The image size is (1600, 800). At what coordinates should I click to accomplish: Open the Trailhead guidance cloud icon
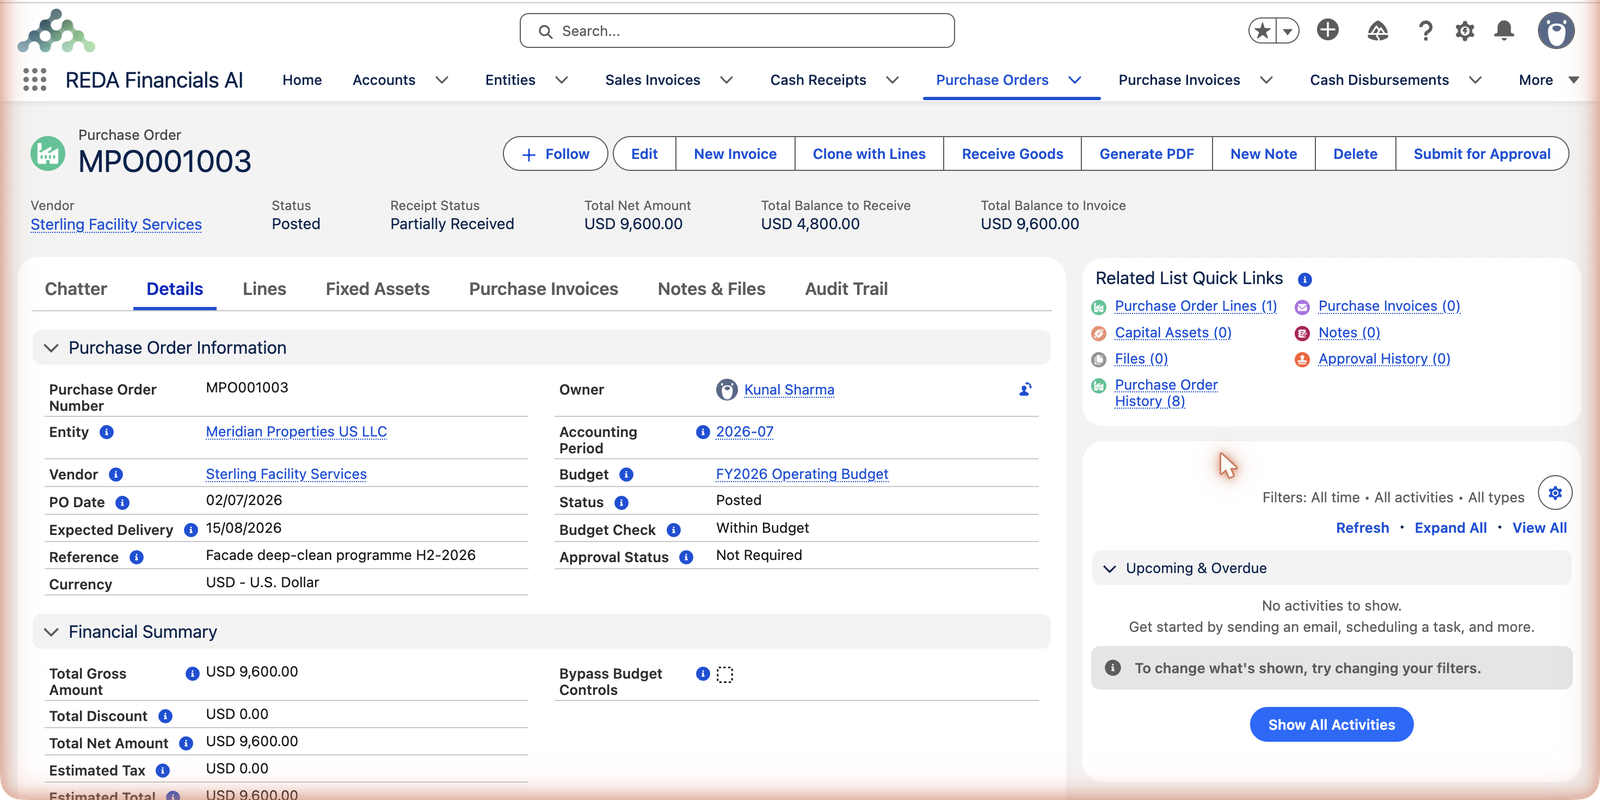(1378, 31)
